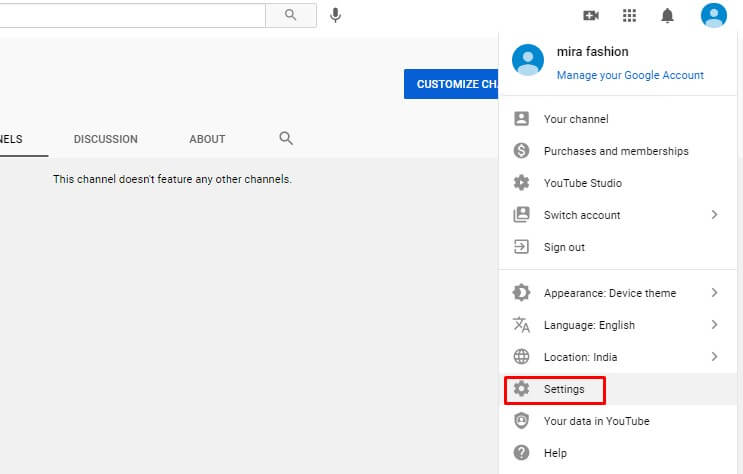Open YouTube Studio menu entry
This screenshot has width=743, height=474.
[x=617, y=182]
